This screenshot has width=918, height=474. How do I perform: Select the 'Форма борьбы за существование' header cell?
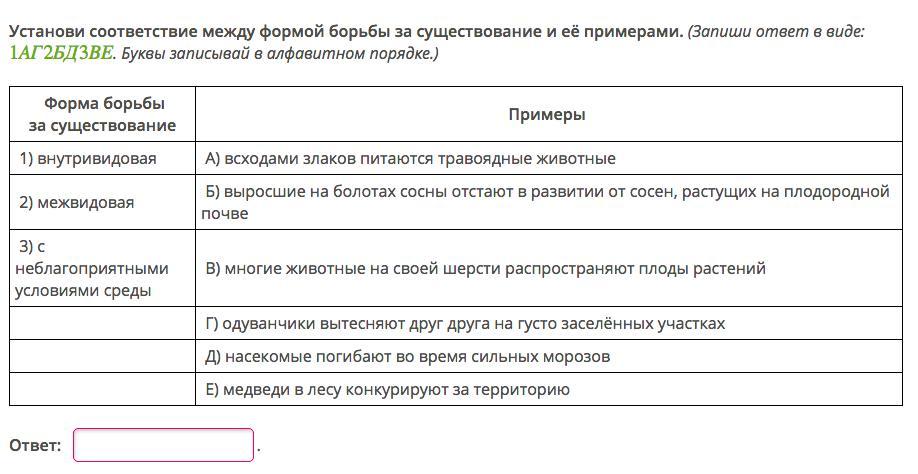[x=102, y=114]
